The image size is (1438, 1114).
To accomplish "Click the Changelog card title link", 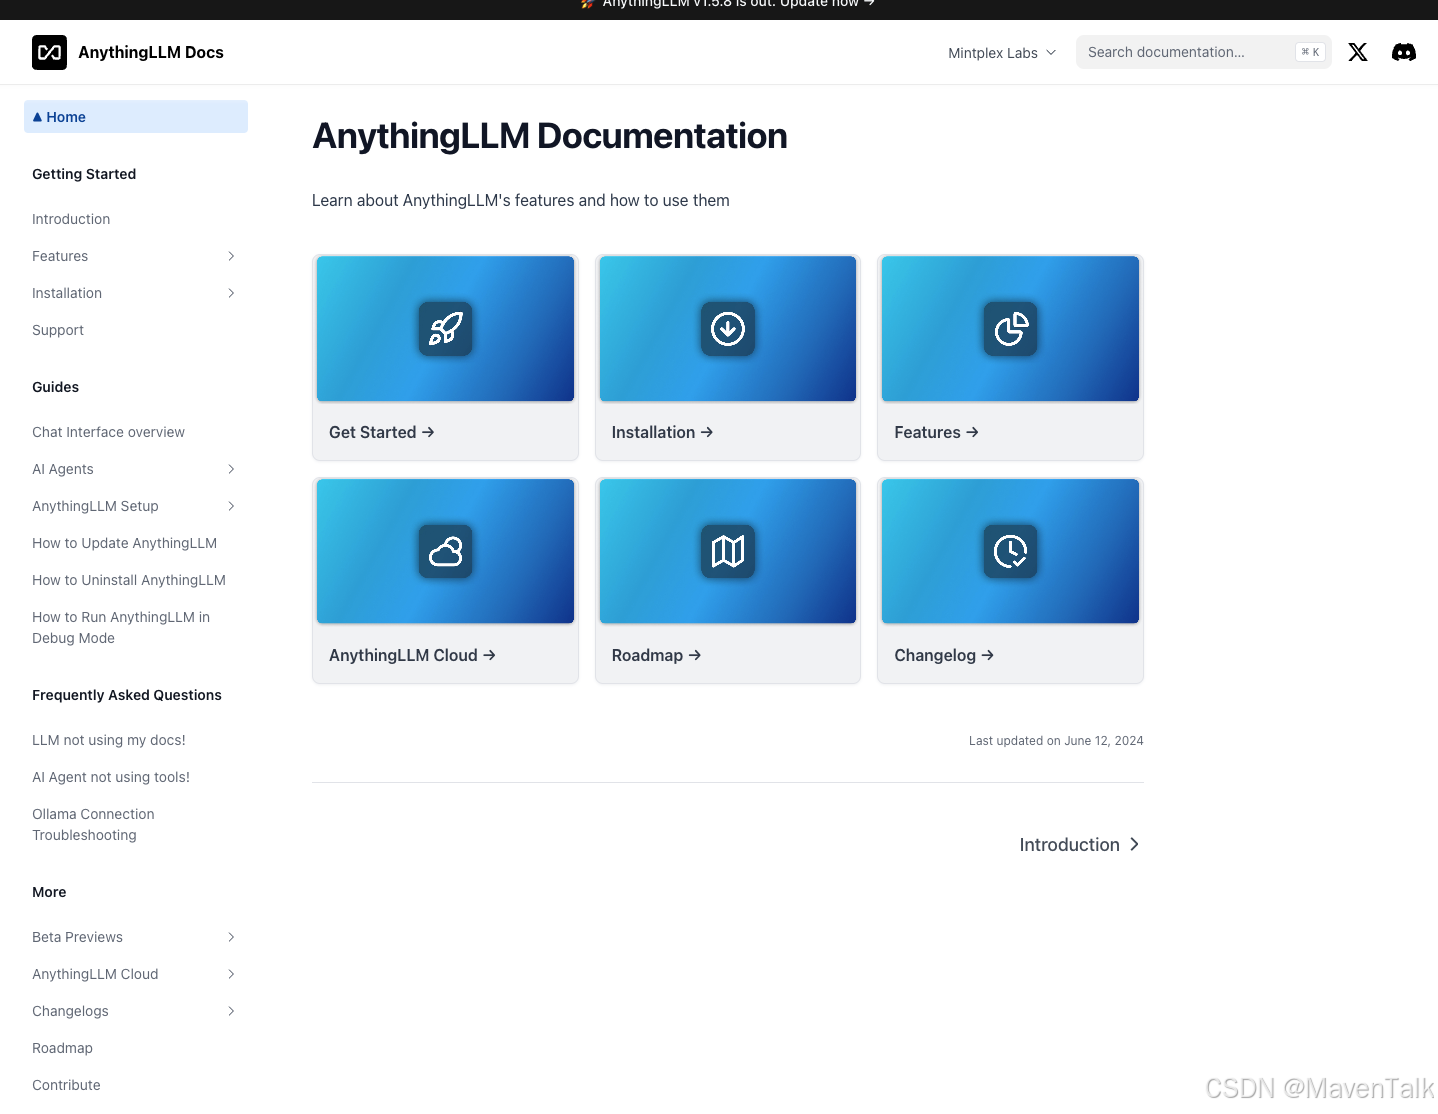I will 944,655.
